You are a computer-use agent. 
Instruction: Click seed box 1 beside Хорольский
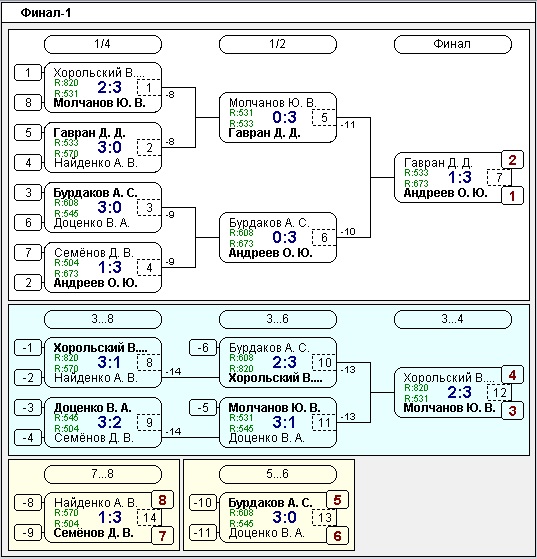(28, 73)
